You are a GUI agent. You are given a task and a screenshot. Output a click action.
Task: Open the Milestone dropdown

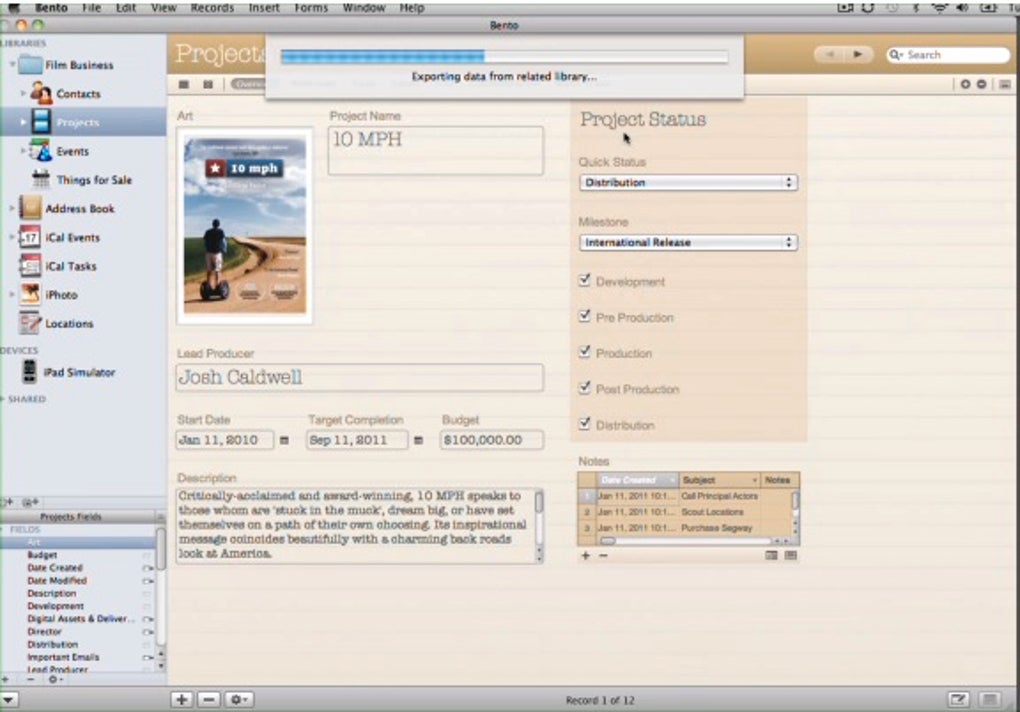pos(688,243)
